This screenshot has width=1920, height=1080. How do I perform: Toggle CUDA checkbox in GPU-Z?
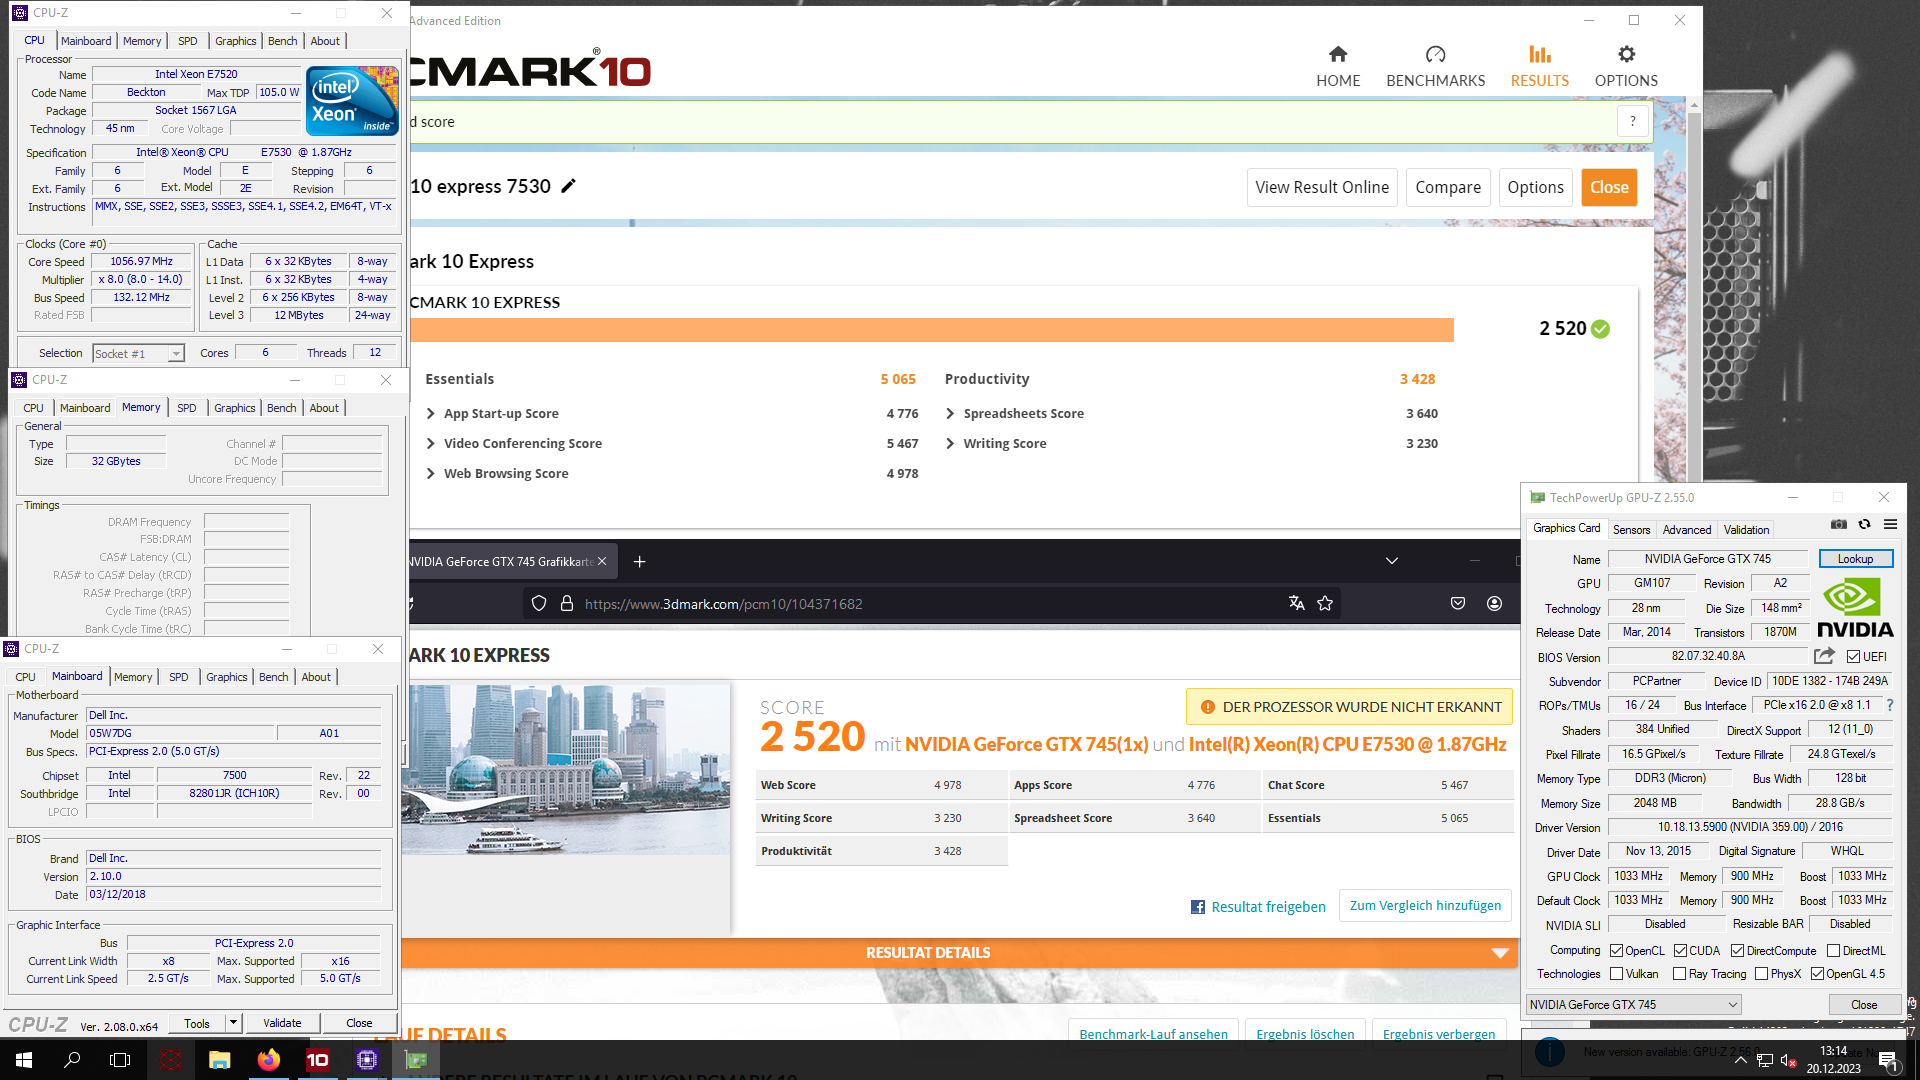point(1680,950)
